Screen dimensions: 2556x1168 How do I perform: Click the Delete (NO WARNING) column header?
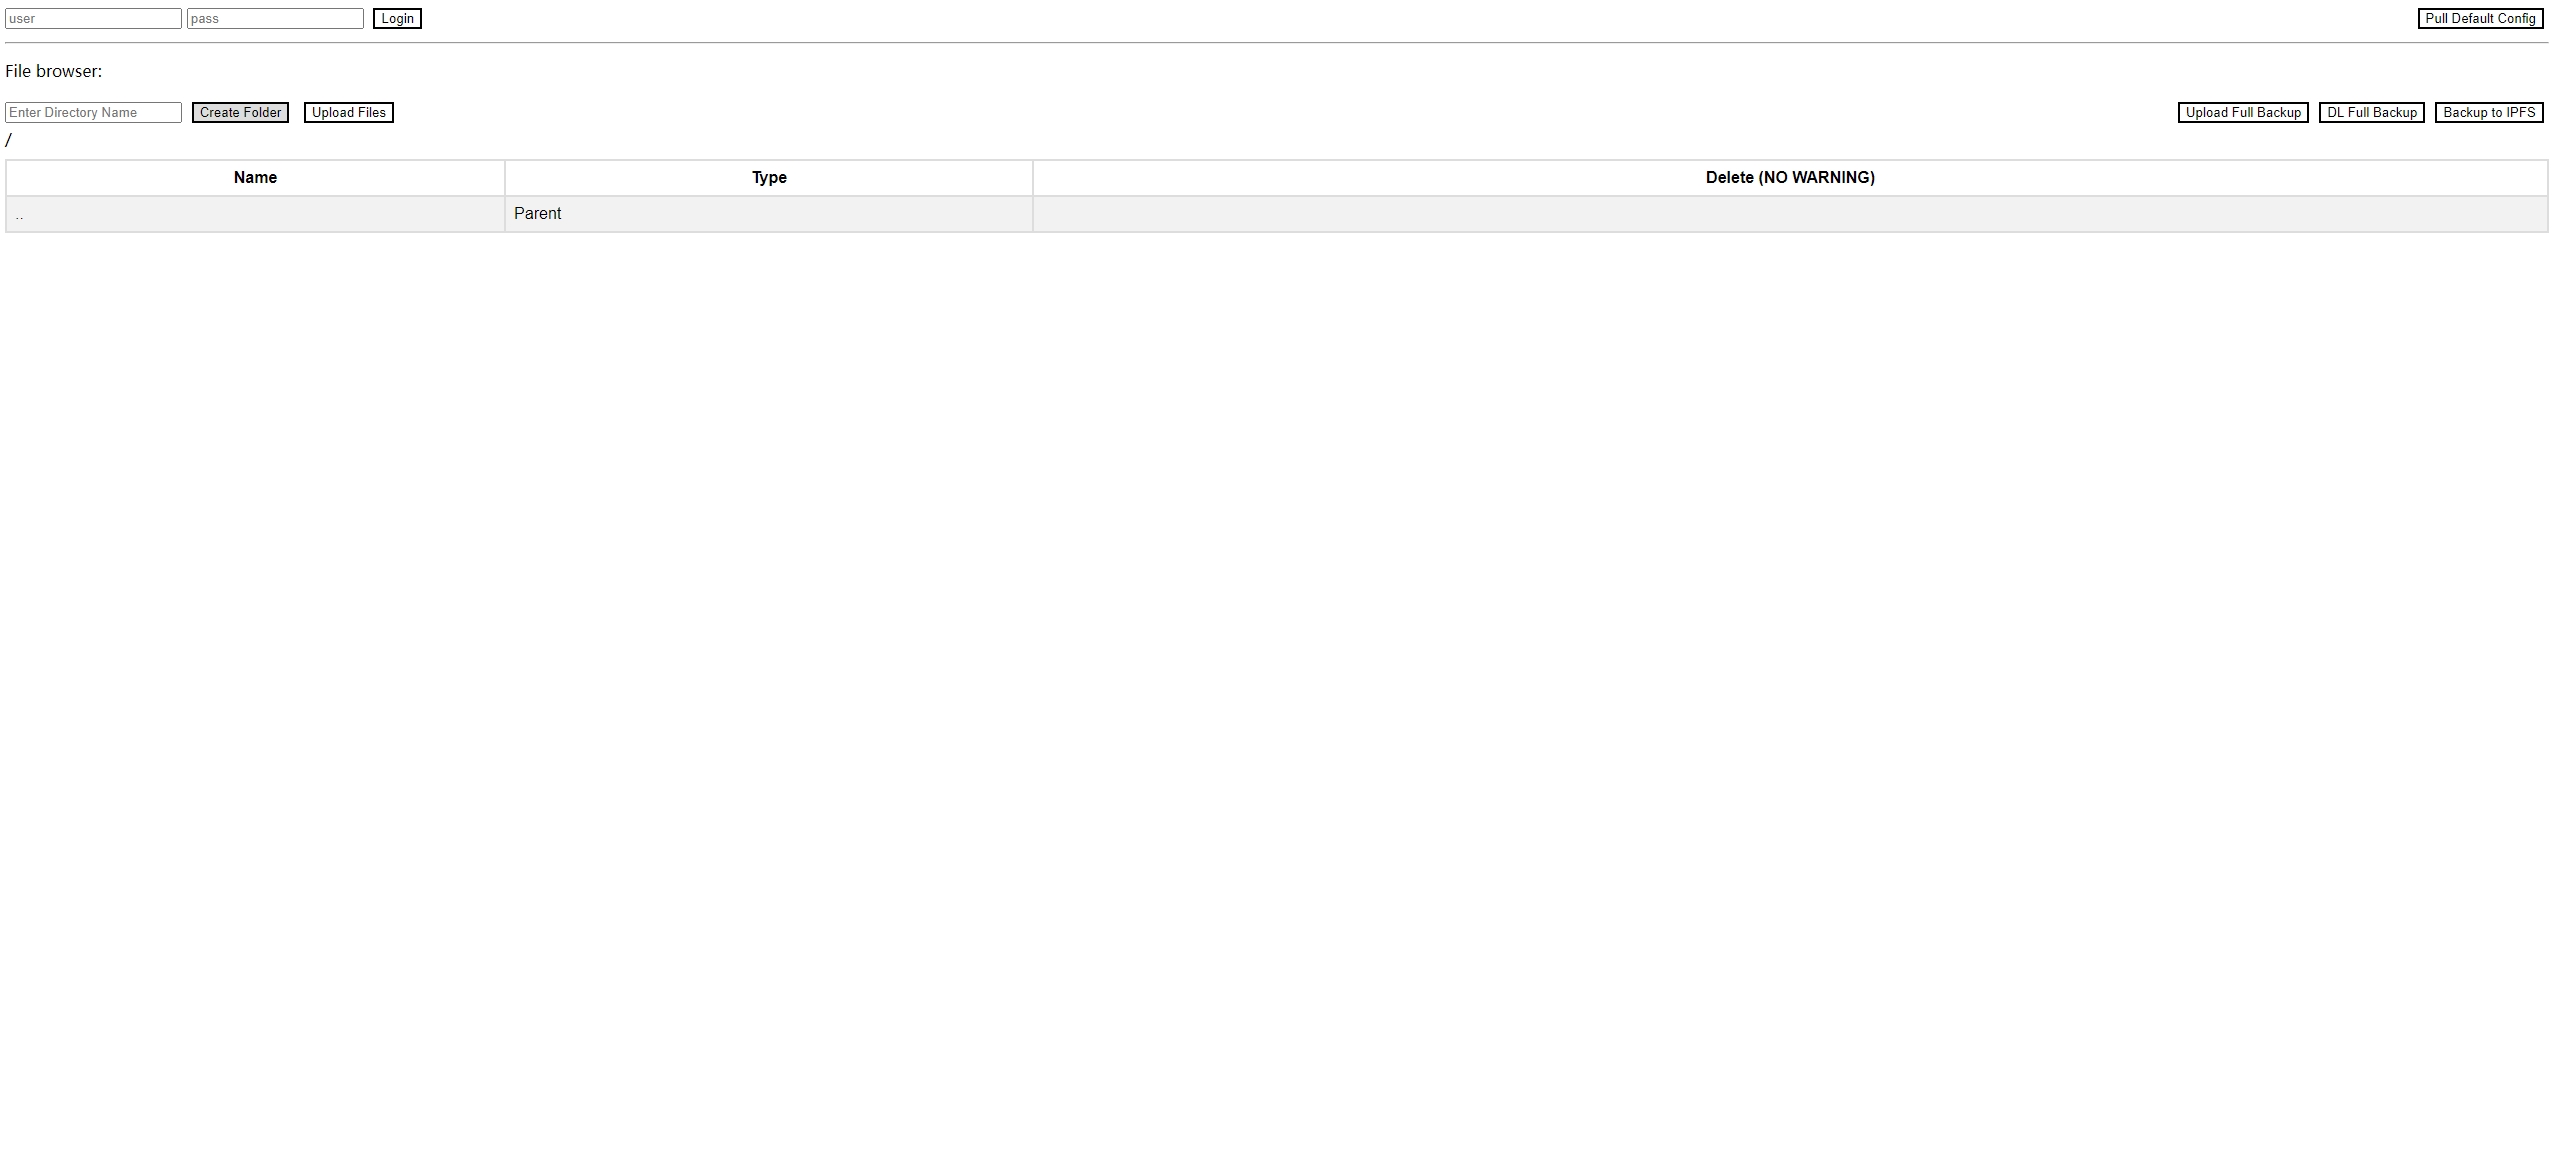pyautogui.click(x=1789, y=177)
